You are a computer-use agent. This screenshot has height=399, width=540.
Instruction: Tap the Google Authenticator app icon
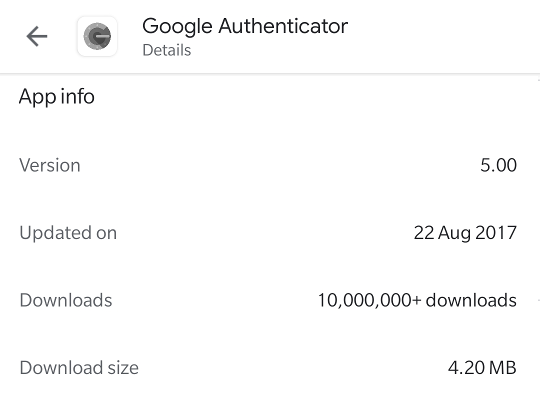97,36
